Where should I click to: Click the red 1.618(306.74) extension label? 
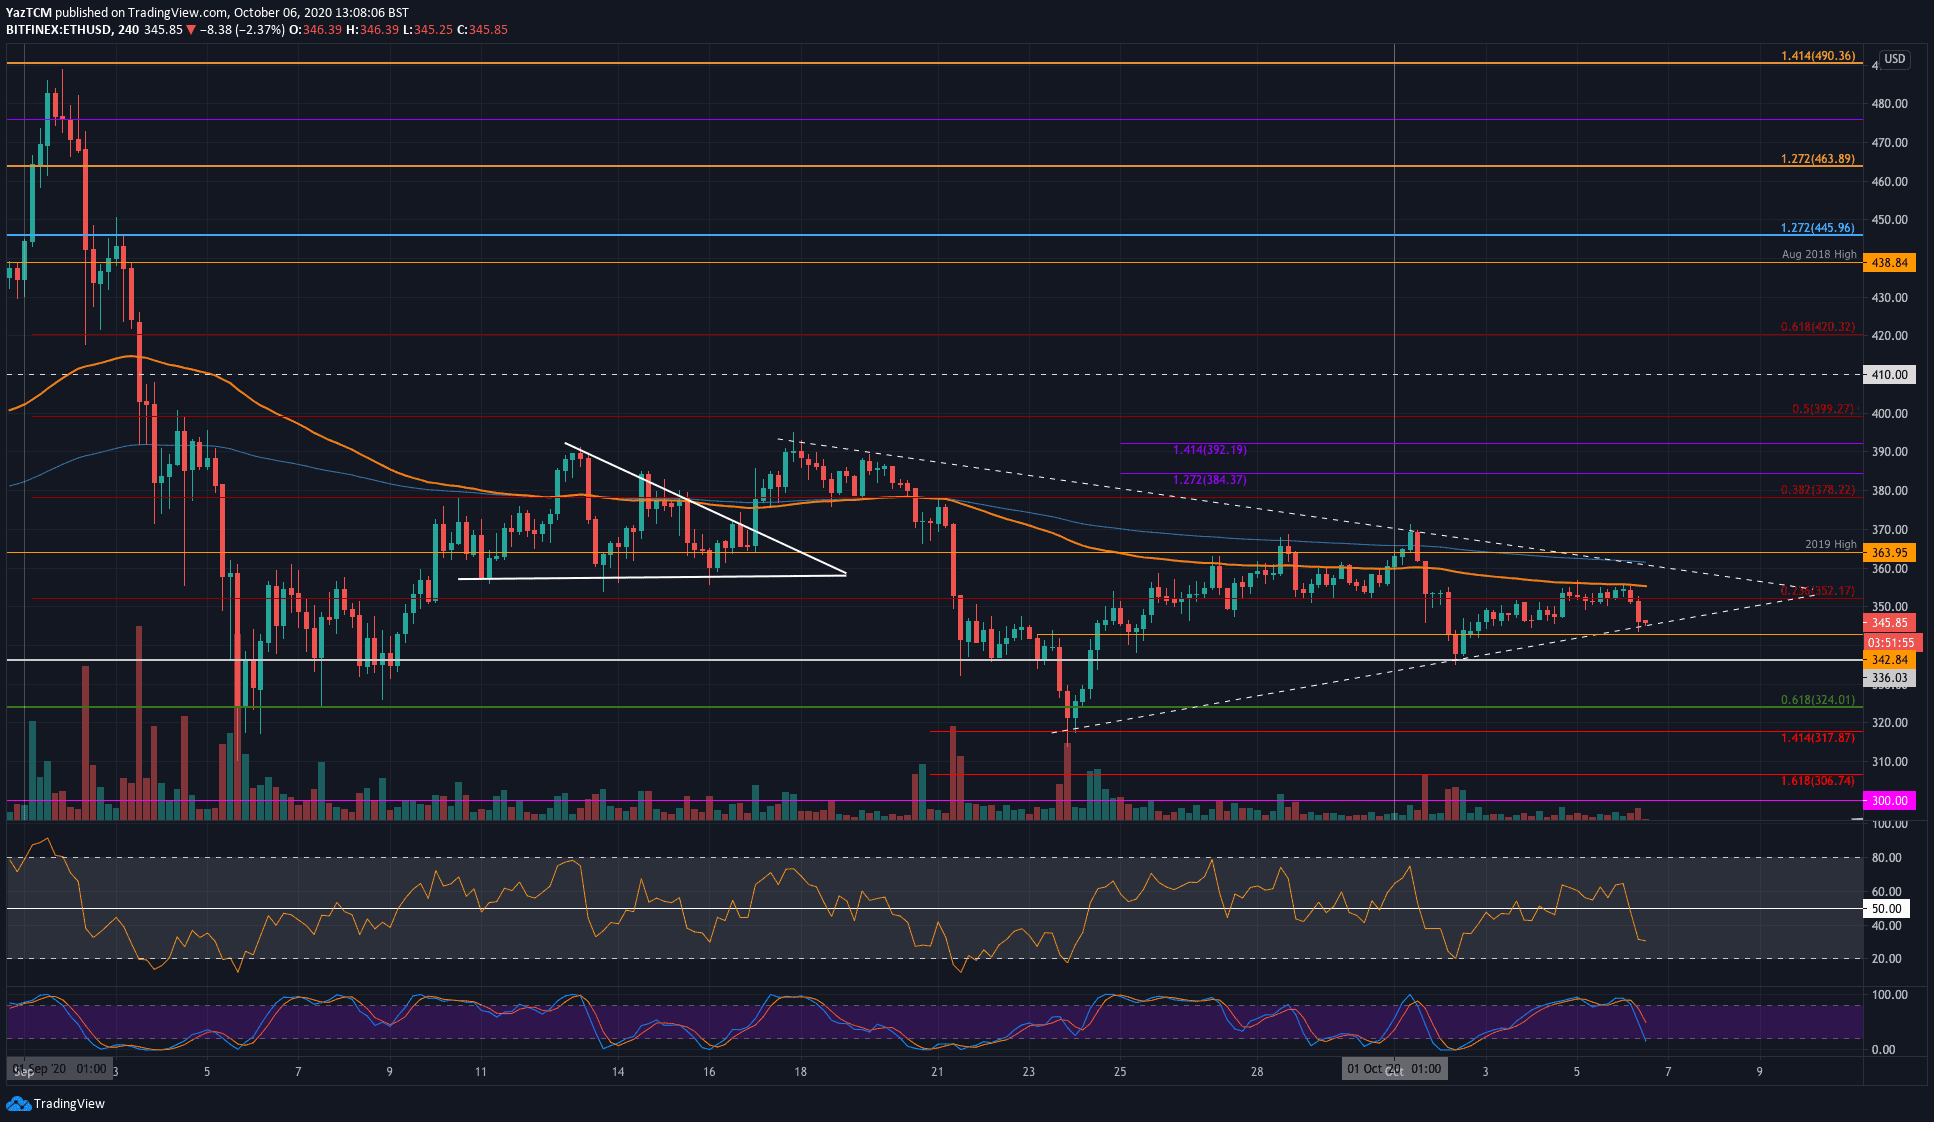pyautogui.click(x=1817, y=781)
